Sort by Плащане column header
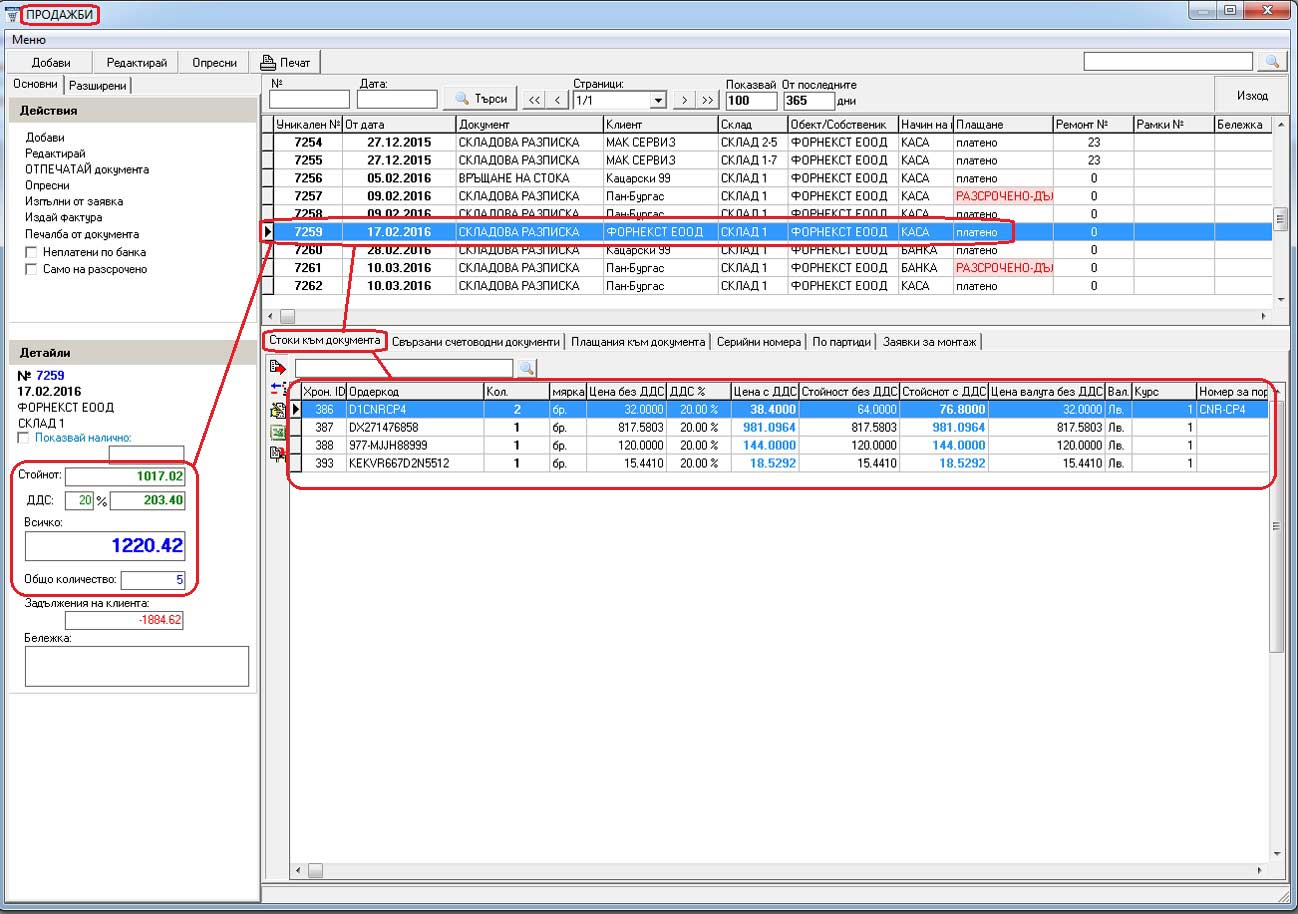 (1003, 125)
